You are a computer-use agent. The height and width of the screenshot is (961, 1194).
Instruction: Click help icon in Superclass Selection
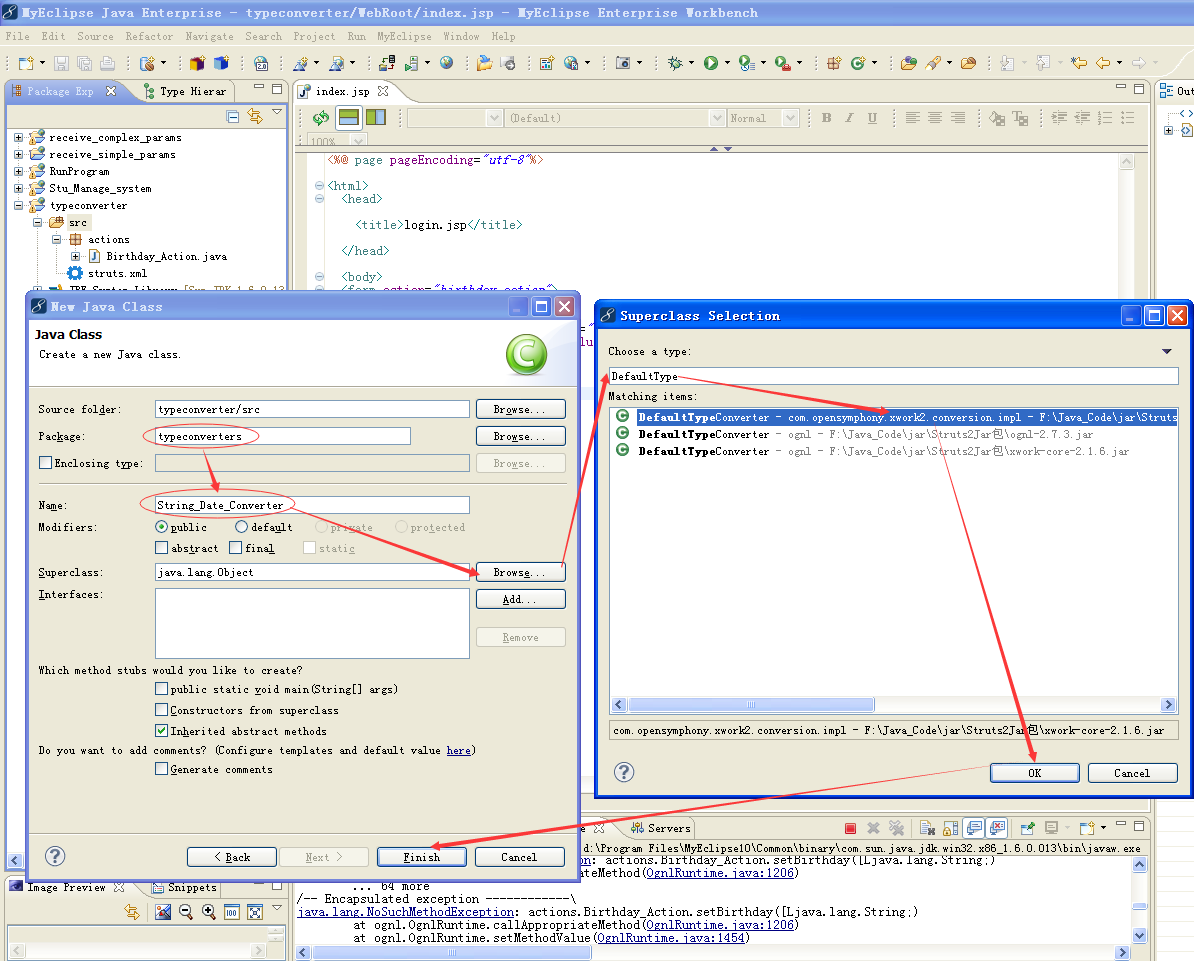624,772
